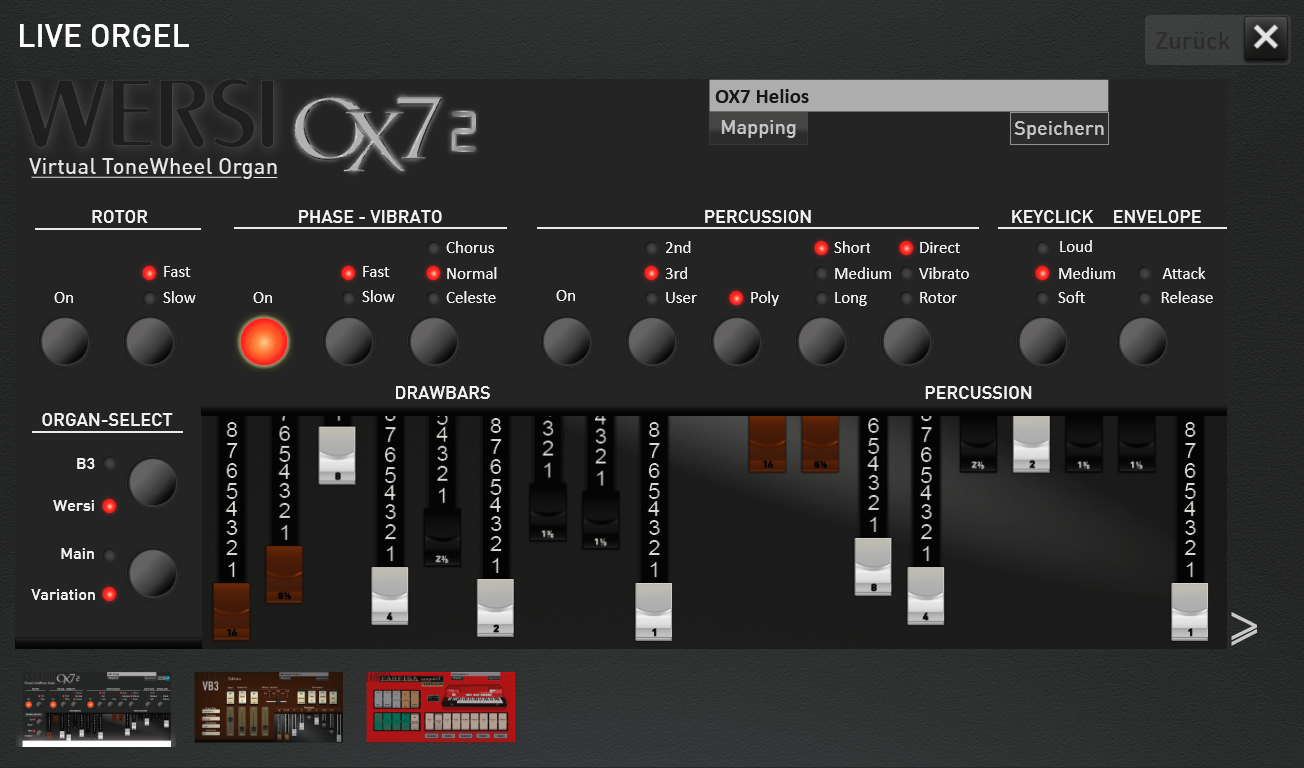Screen dimensions: 1304x768
Task: Click the right arrow to show next page
Action: (x=1243, y=628)
